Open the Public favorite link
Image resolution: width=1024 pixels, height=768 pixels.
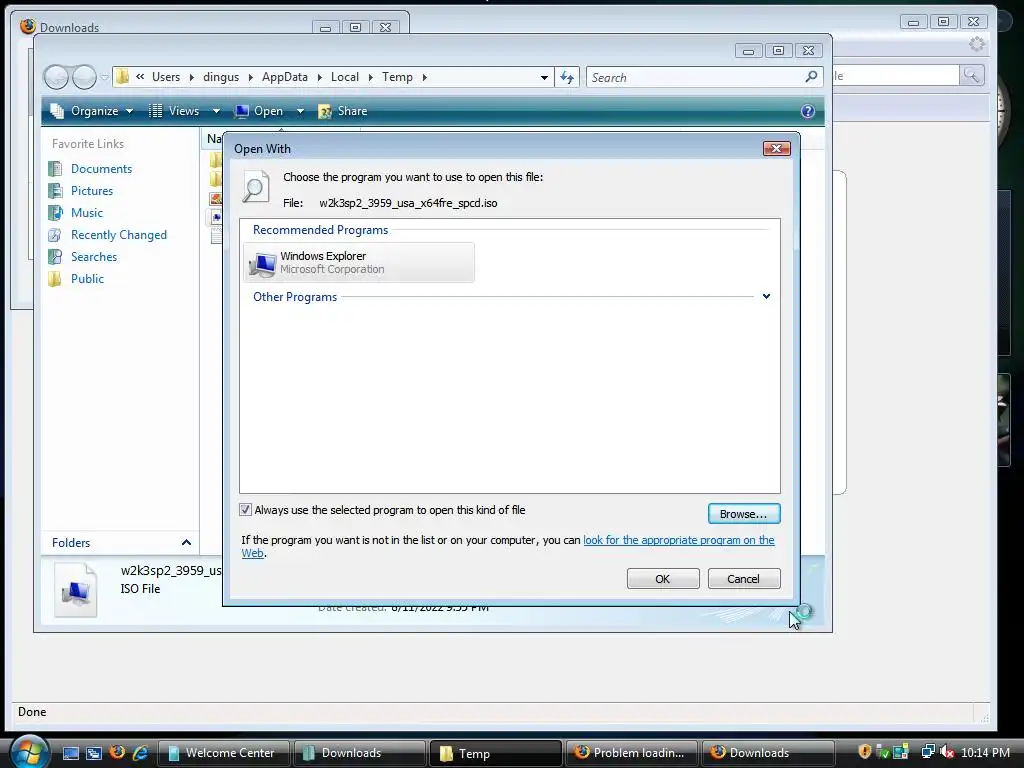(88, 279)
